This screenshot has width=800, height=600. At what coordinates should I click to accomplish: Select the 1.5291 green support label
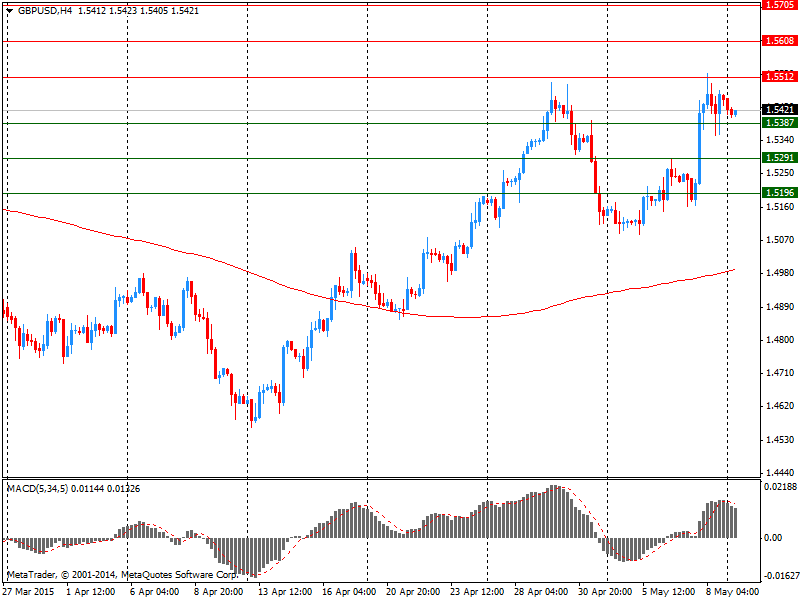click(780, 158)
